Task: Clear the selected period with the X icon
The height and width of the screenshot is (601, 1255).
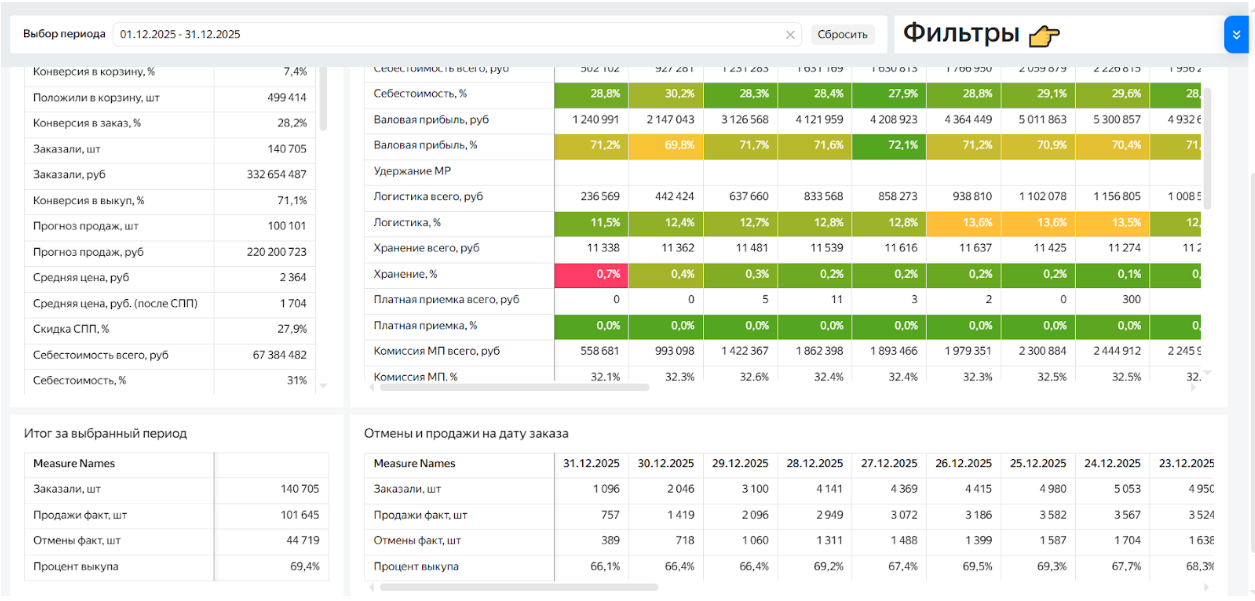Action: [x=790, y=35]
